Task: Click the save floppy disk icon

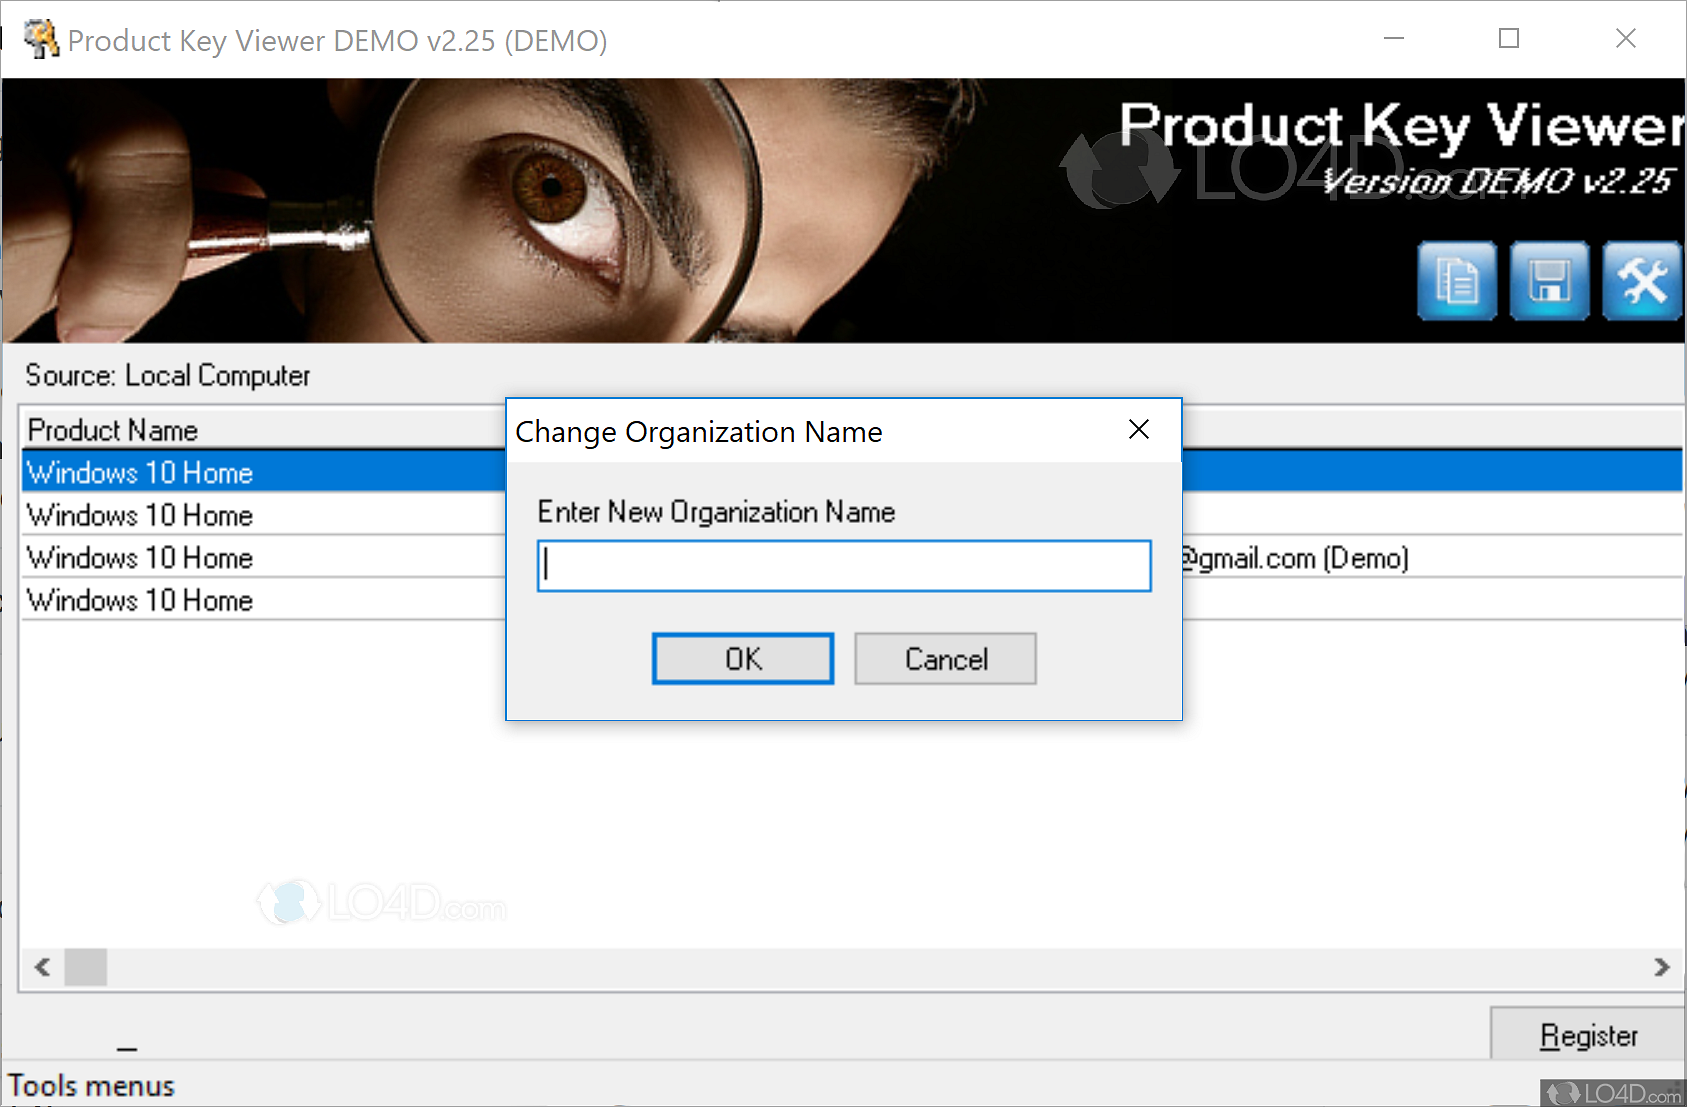Action: click(1549, 281)
